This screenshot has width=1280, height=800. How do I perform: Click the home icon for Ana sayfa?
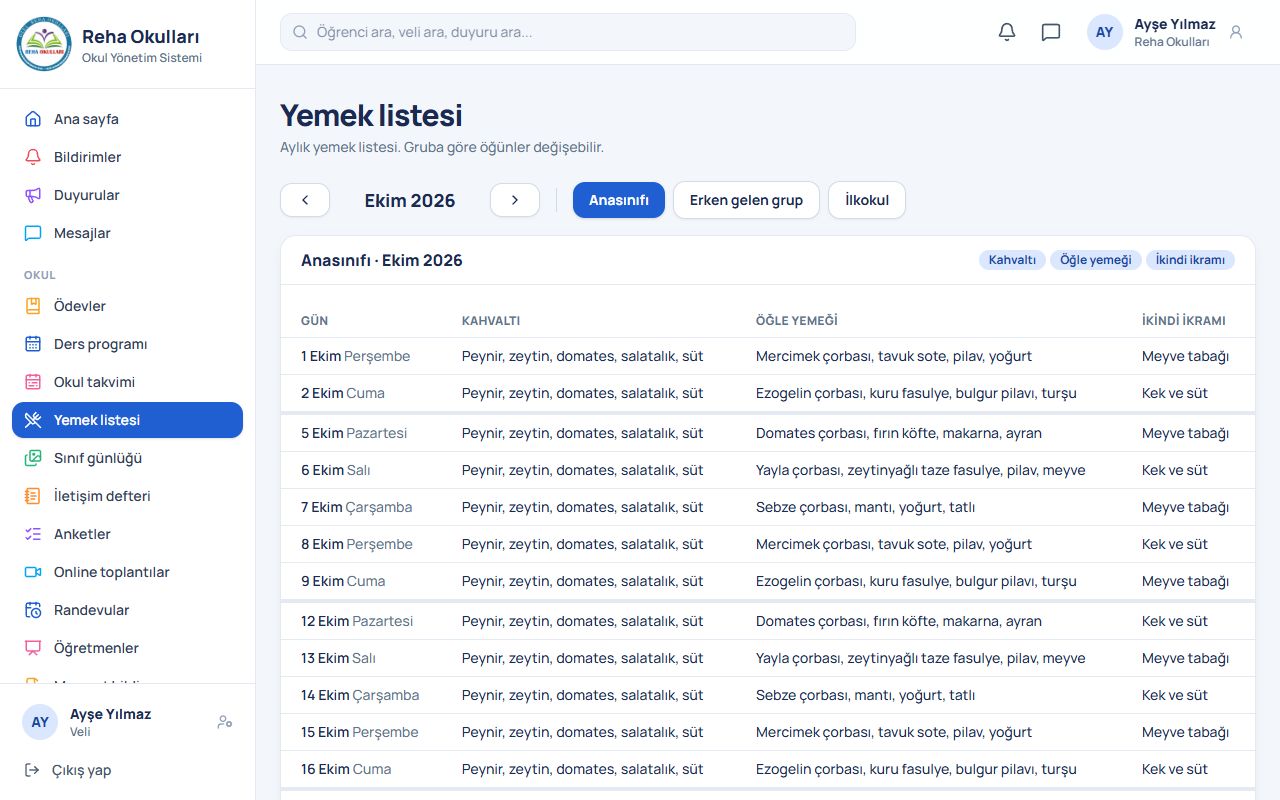33,119
